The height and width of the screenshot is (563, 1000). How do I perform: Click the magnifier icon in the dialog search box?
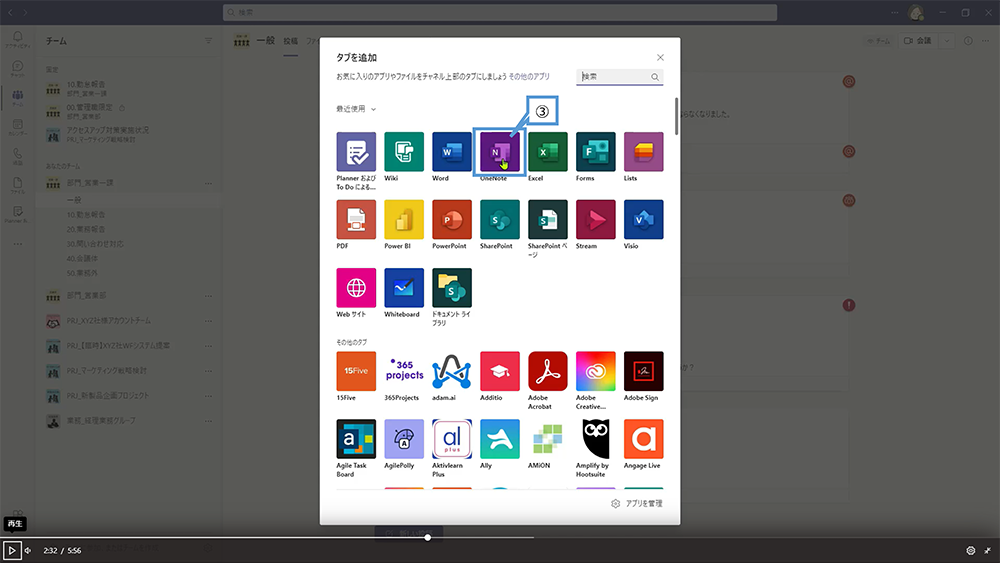click(655, 77)
